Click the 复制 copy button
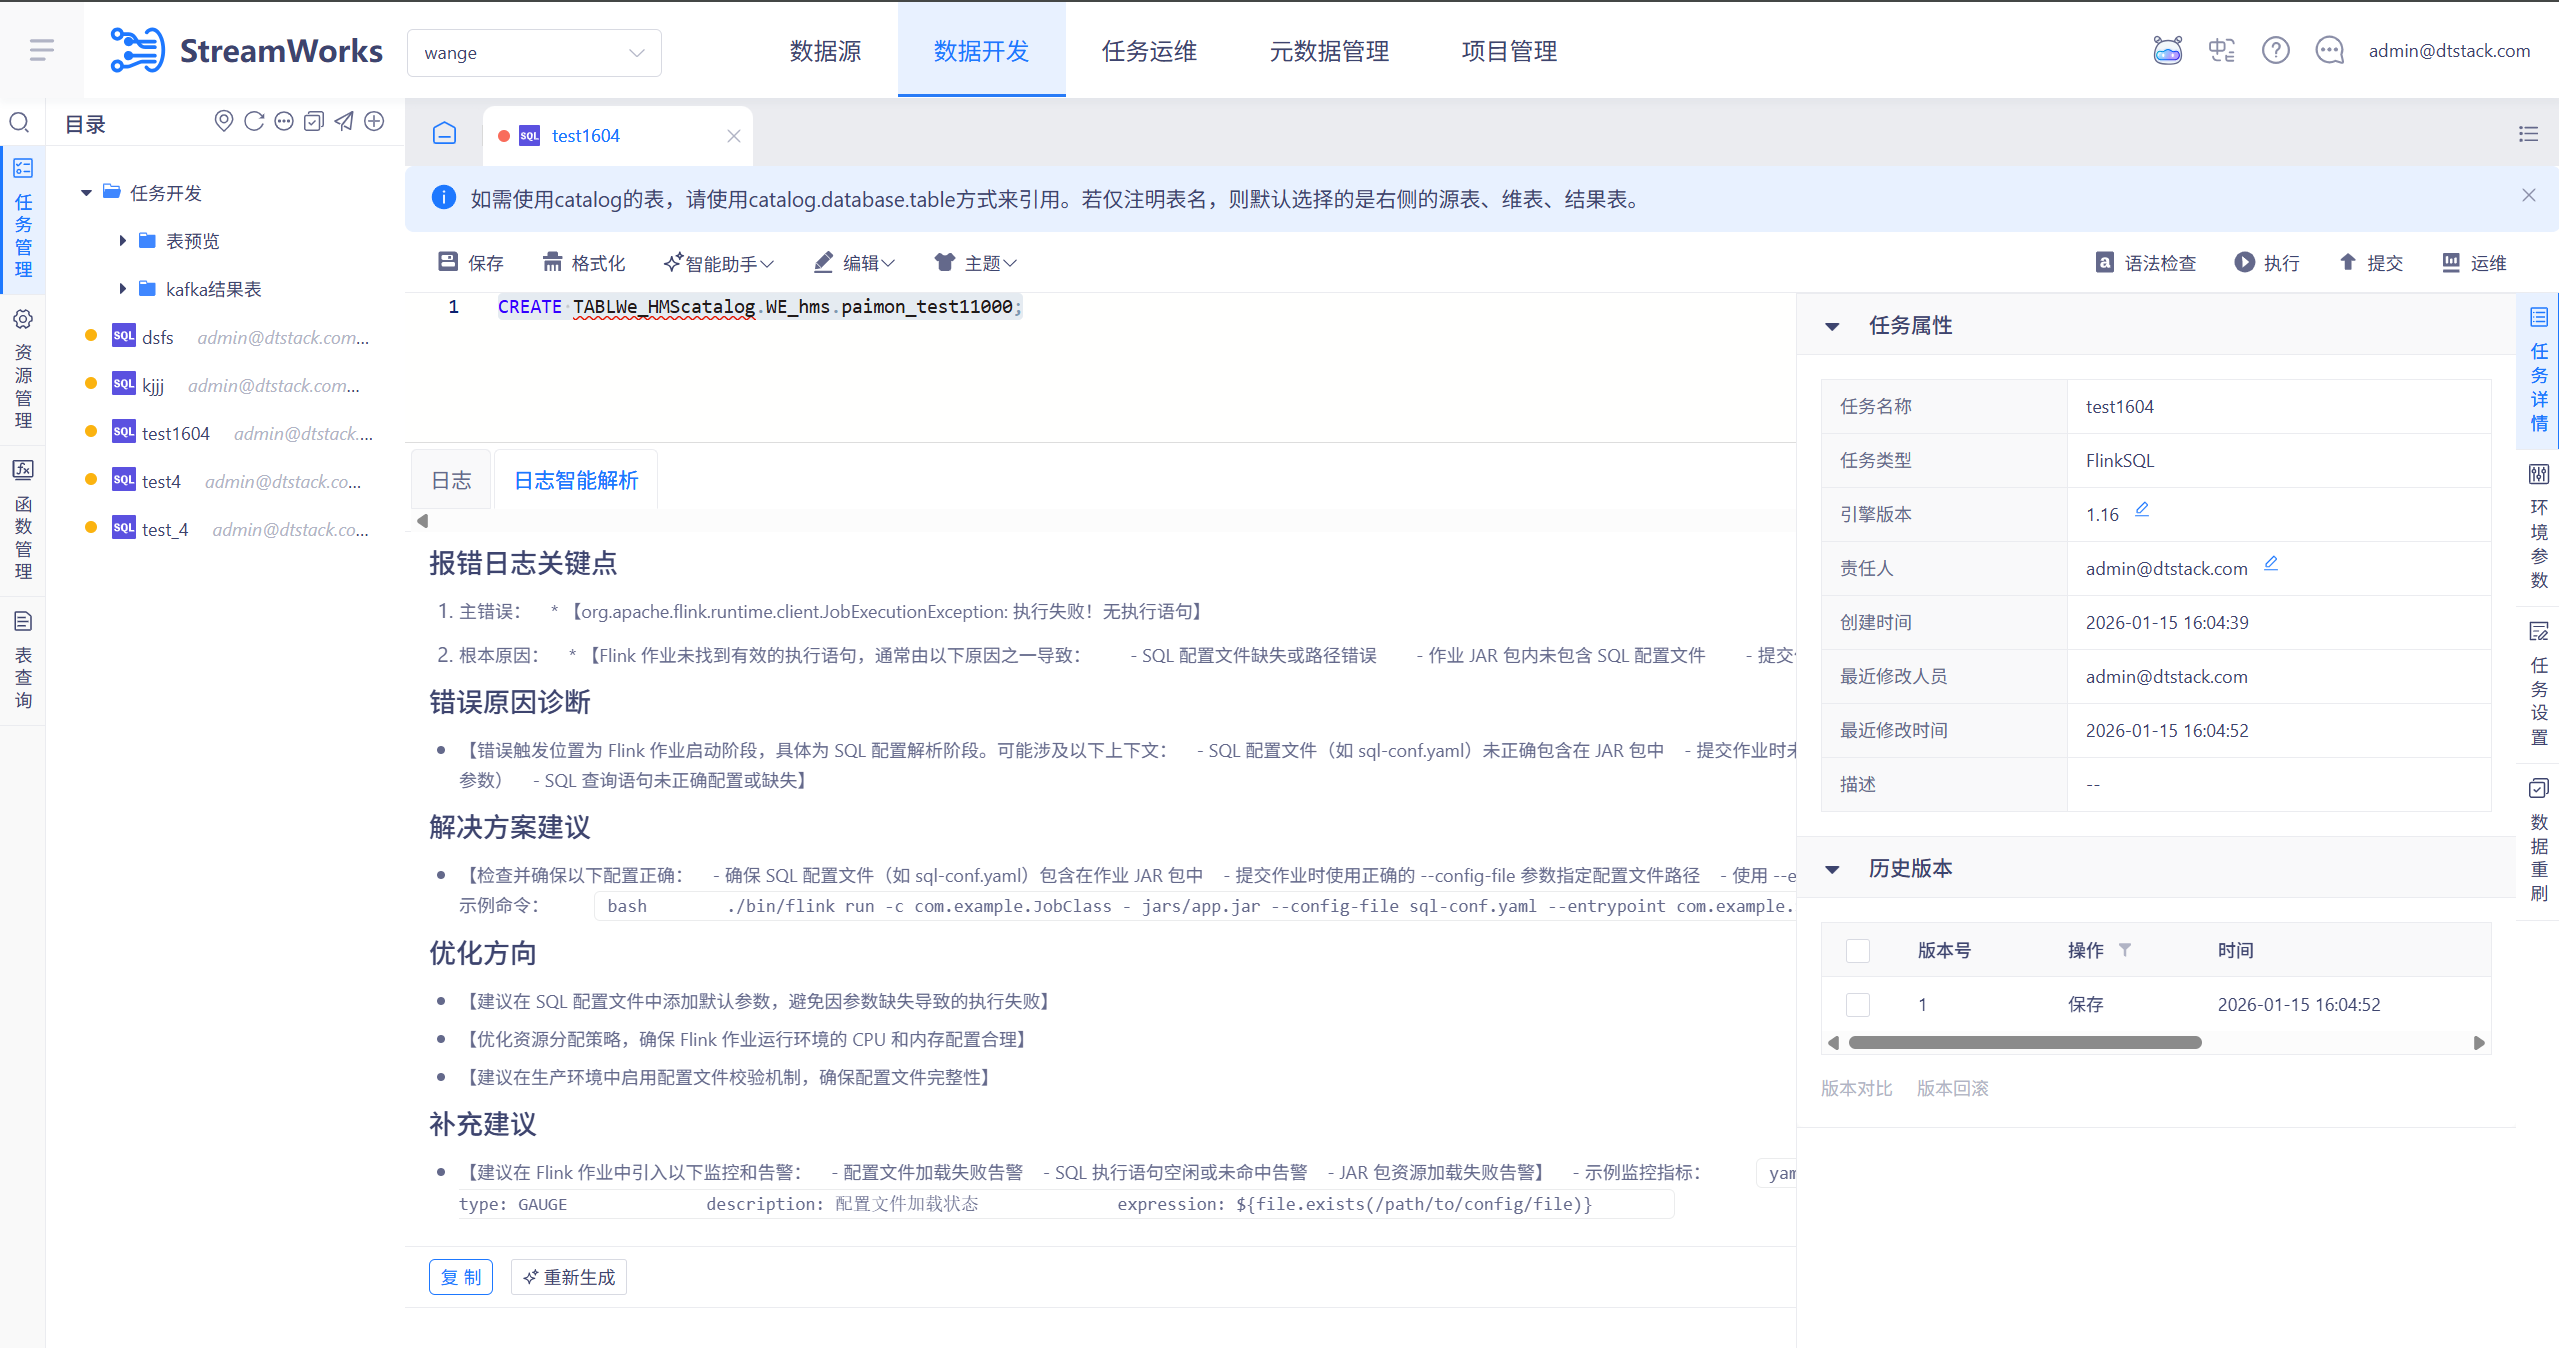 coord(461,1277)
